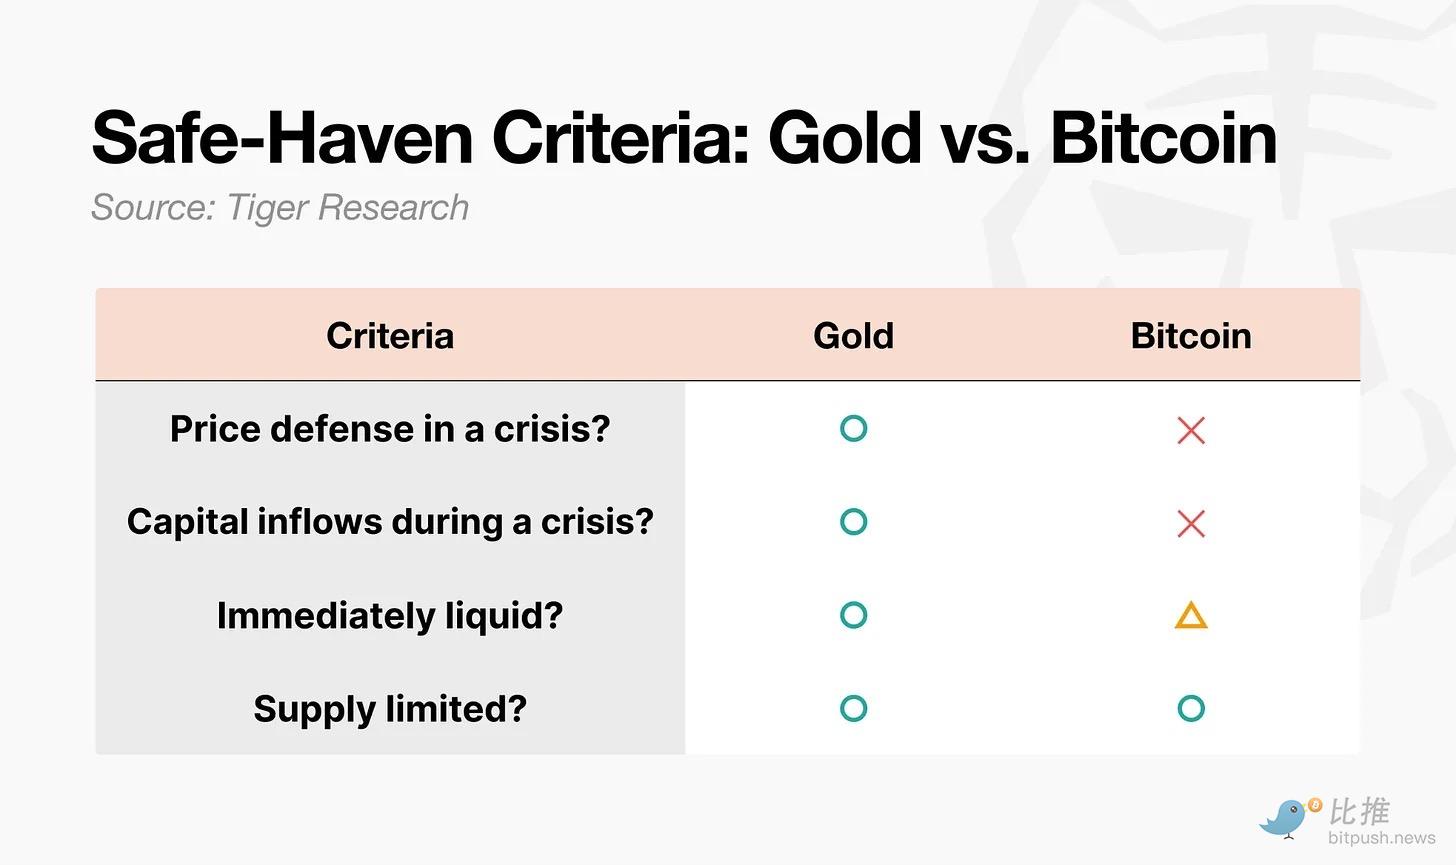The image size is (1456, 865).
Task: Click Bitcoin's circle for Supply limited
Action: click(1191, 708)
